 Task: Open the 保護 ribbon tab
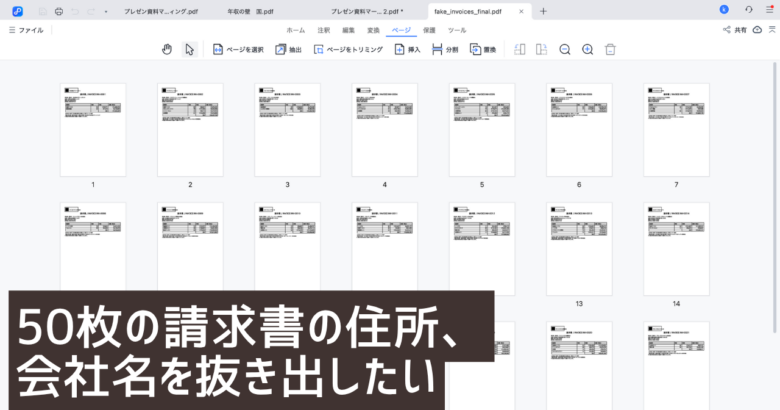[429, 30]
